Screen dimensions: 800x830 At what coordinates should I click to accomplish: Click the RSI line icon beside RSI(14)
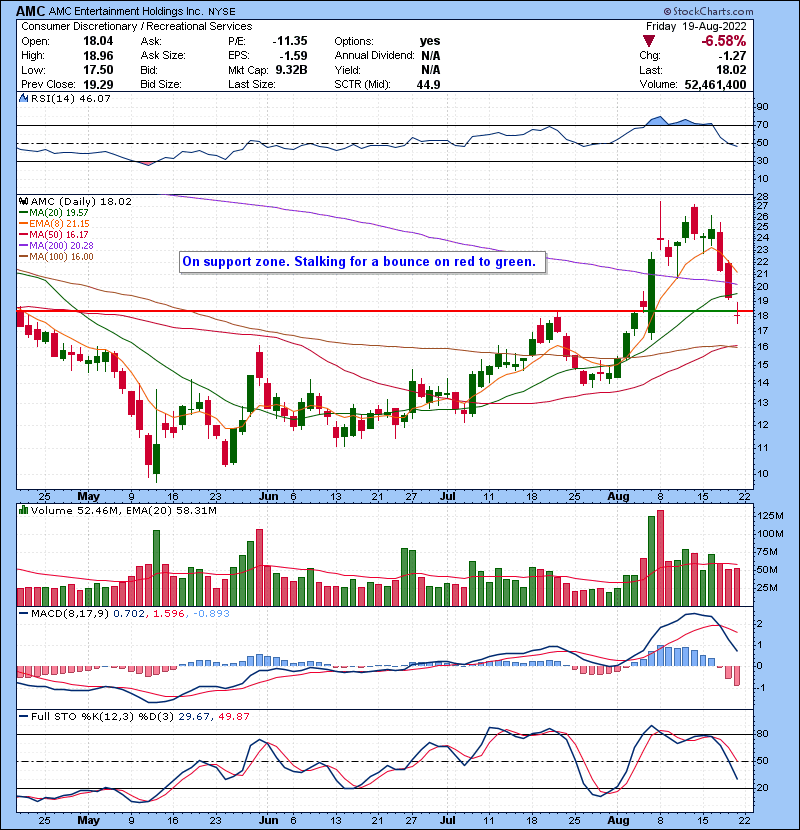pyautogui.click(x=23, y=98)
